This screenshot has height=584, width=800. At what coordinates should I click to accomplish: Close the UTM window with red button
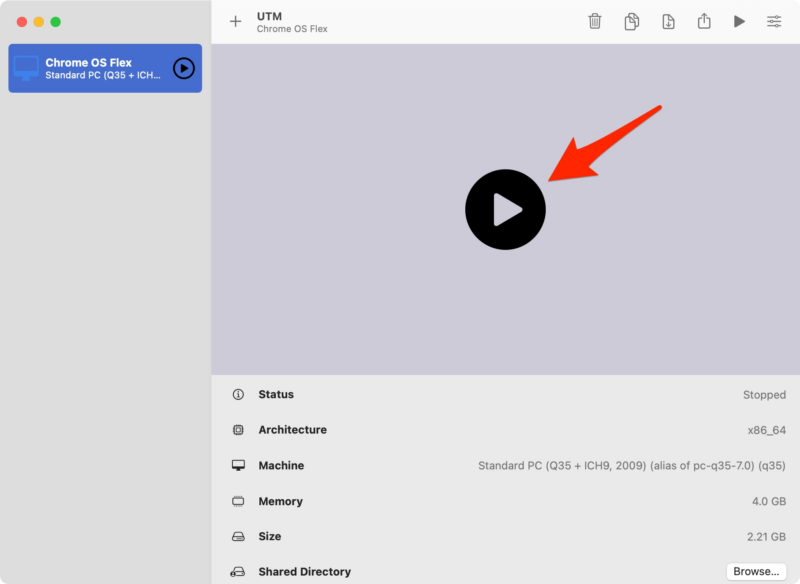coord(22,22)
